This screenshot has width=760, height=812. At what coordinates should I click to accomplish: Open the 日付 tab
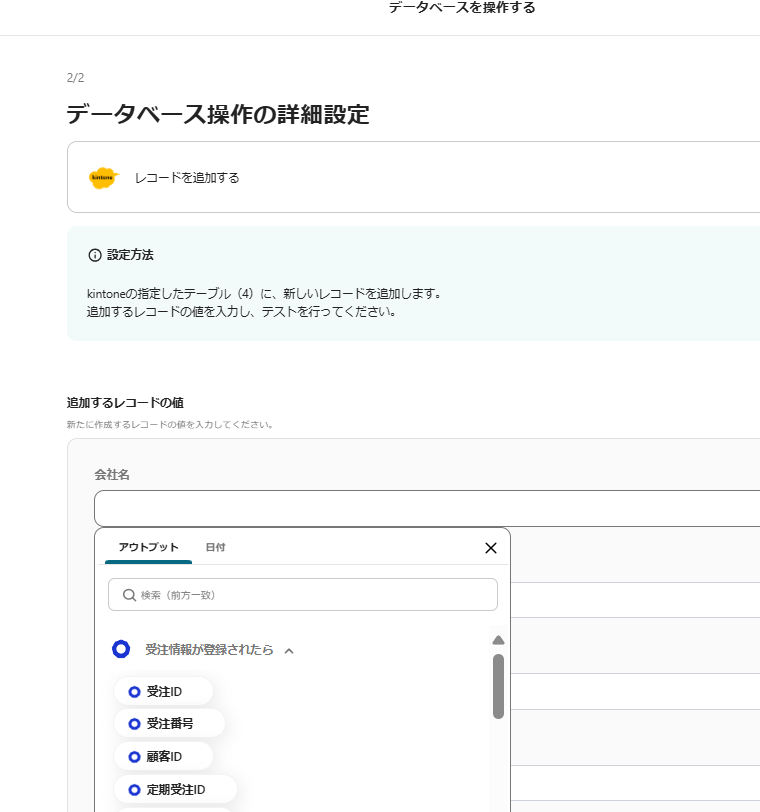(x=215, y=548)
